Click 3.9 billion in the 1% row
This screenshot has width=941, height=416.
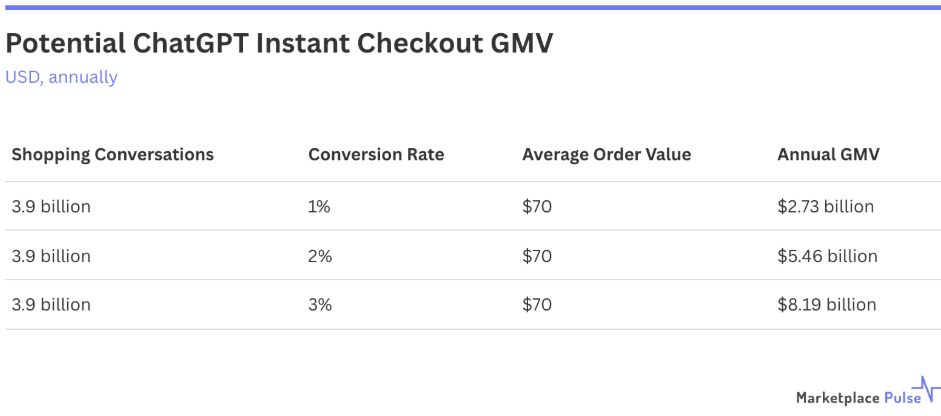pyautogui.click(x=51, y=207)
